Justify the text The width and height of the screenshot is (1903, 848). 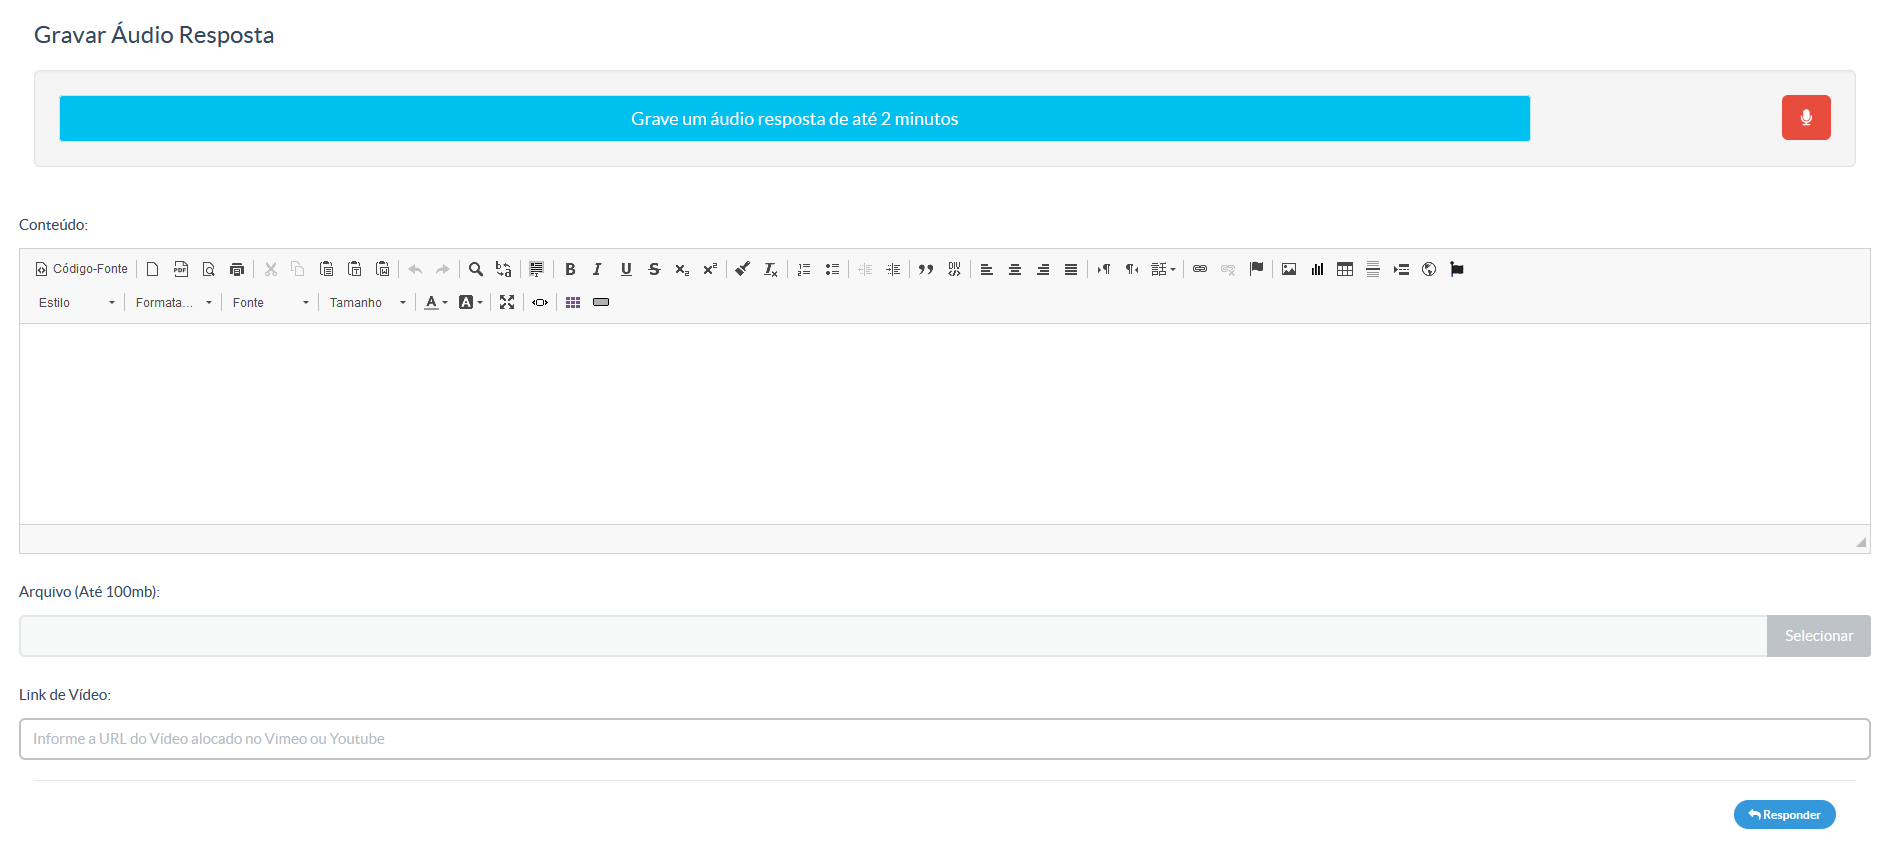click(x=1071, y=269)
